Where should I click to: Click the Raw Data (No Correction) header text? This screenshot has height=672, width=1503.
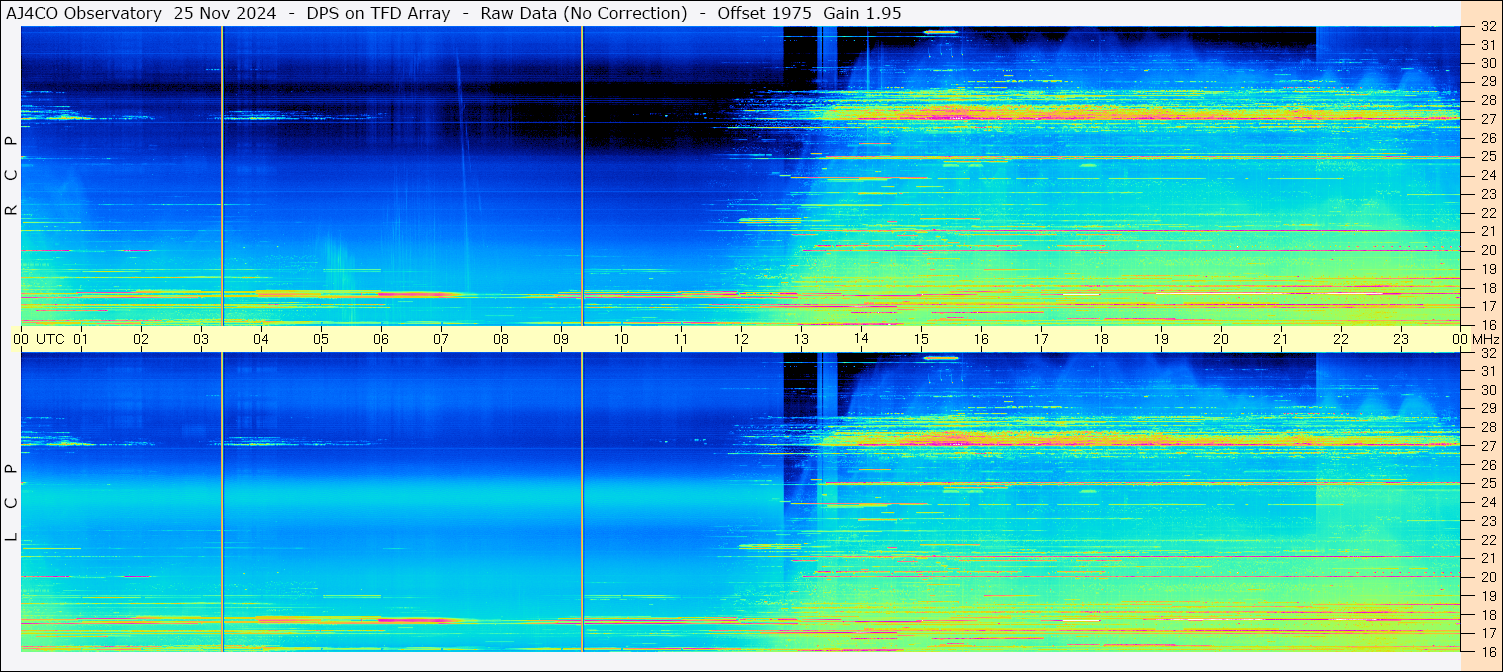[584, 13]
